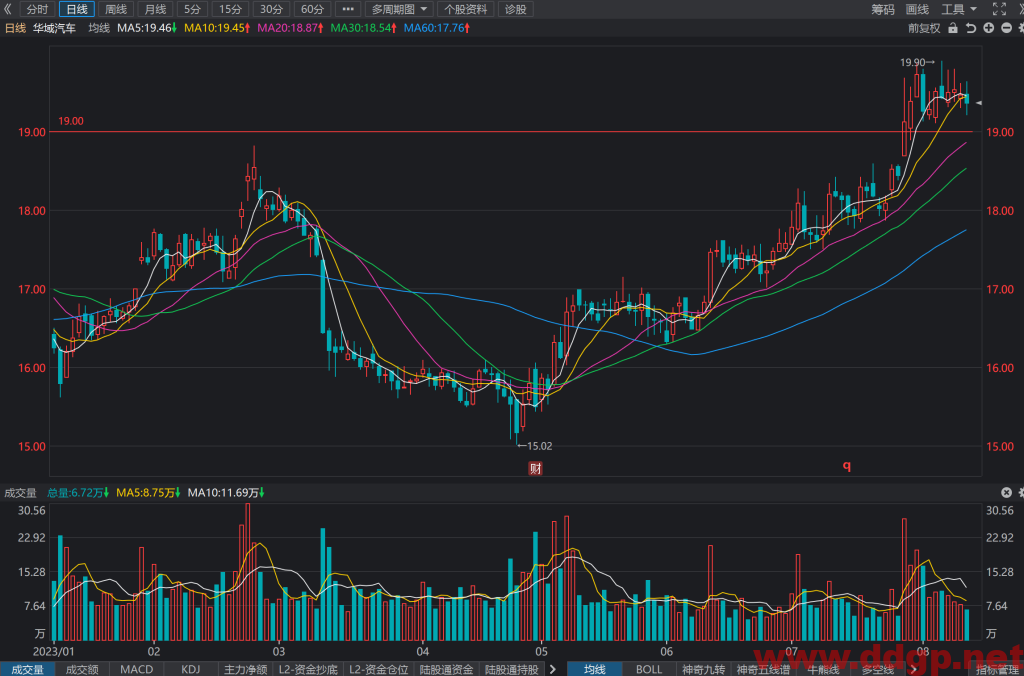Switch to 分时 intraday chart
The image size is (1024, 676).
click(x=38, y=9)
